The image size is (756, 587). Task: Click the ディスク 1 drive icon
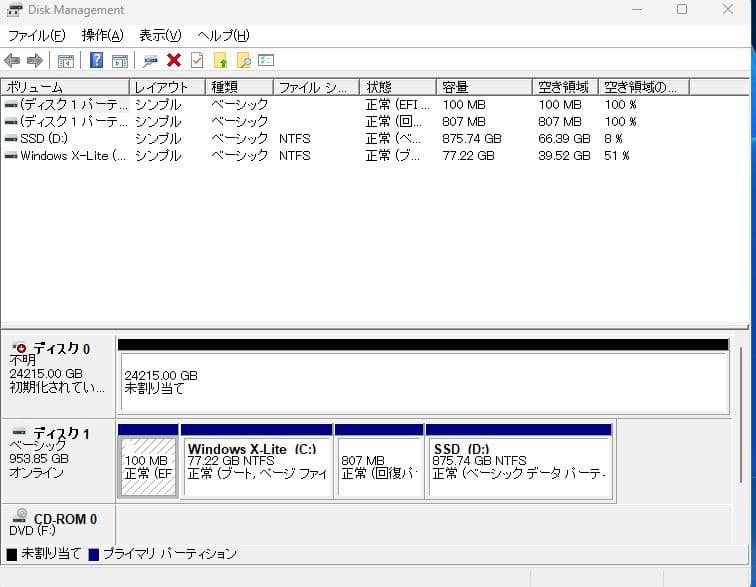(x=19, y=431)
